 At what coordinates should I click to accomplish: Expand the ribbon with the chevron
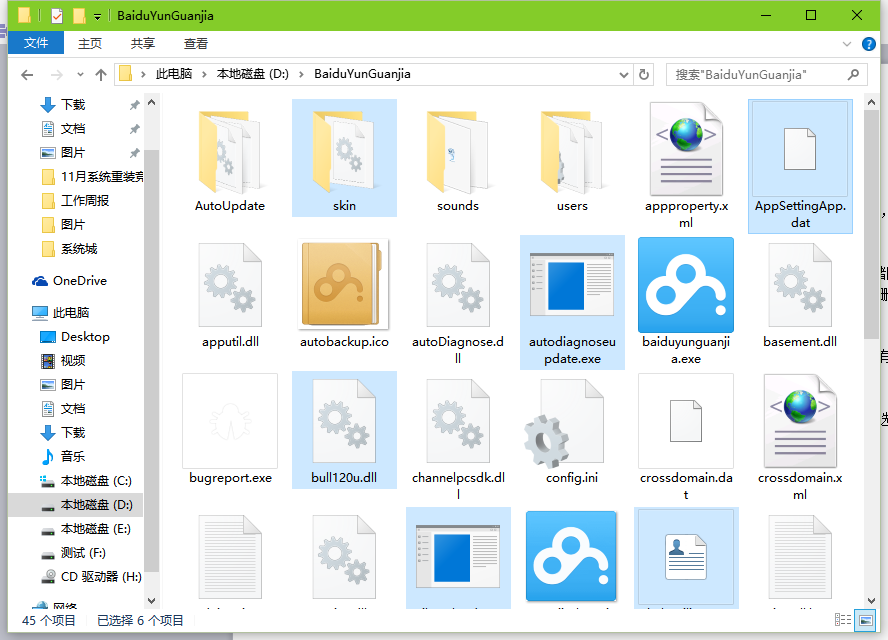click(847, 44)
